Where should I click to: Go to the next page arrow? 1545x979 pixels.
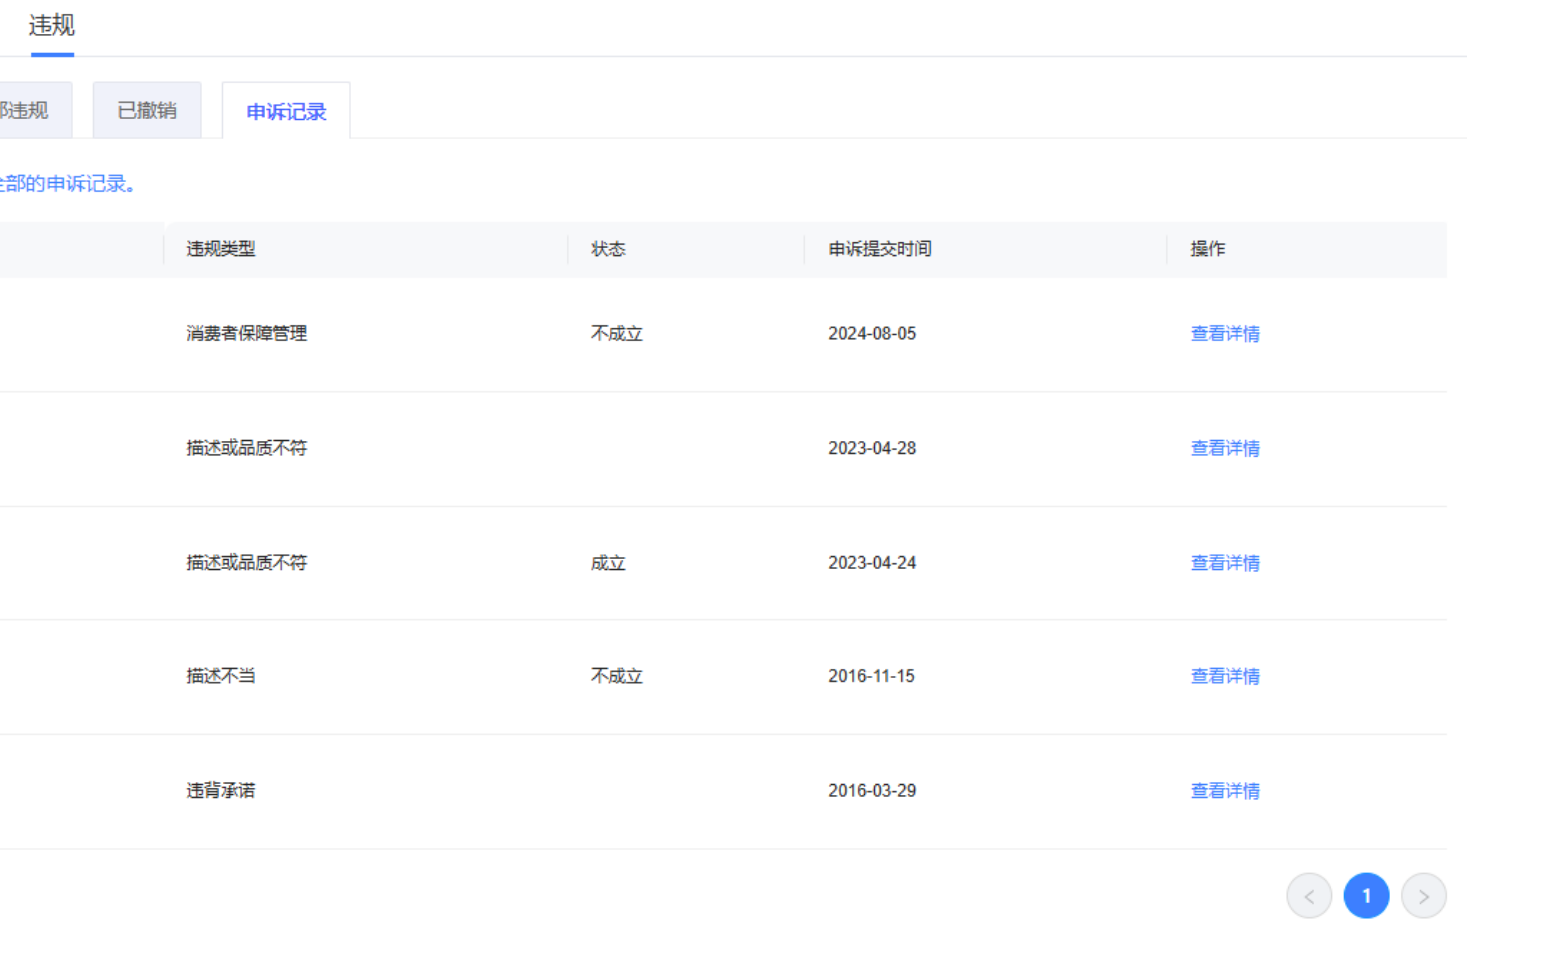pos(1423,895)
